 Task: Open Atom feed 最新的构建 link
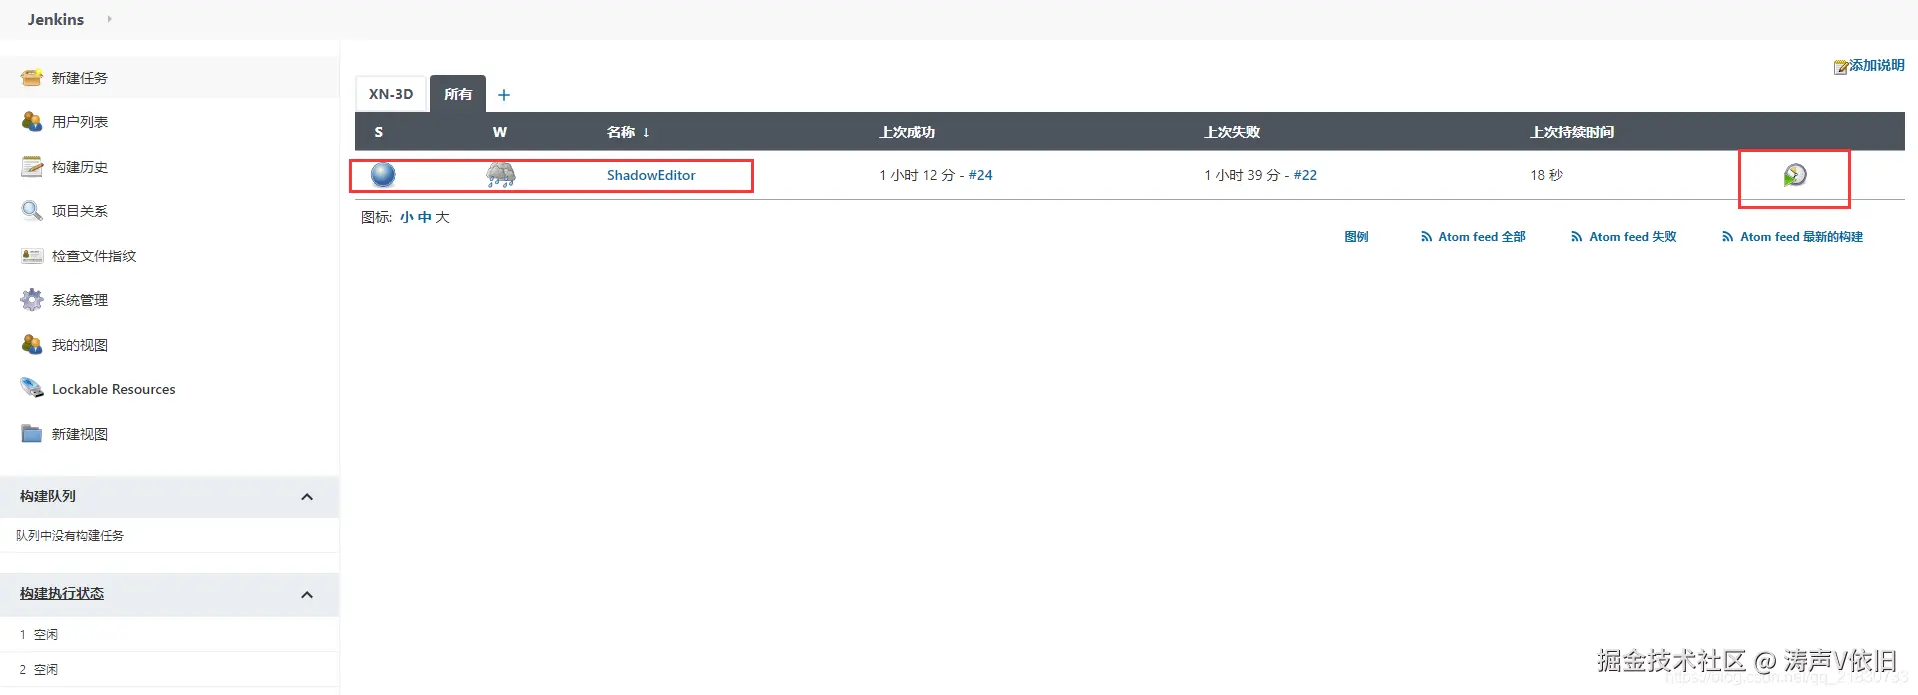(x=1801, y=237)
